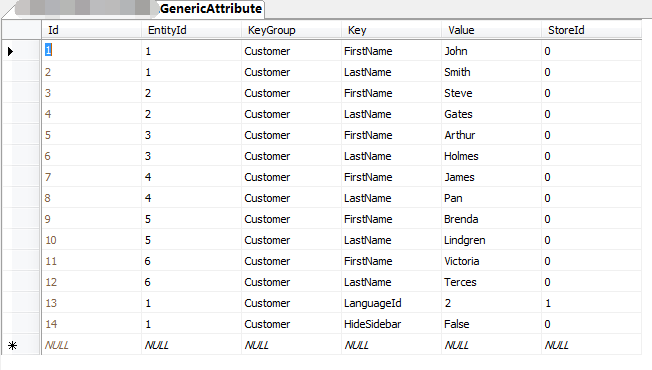Select the Value cell containing False
Image resolution: width=652 pixels, height=370 pixels.
pos(491,324)
